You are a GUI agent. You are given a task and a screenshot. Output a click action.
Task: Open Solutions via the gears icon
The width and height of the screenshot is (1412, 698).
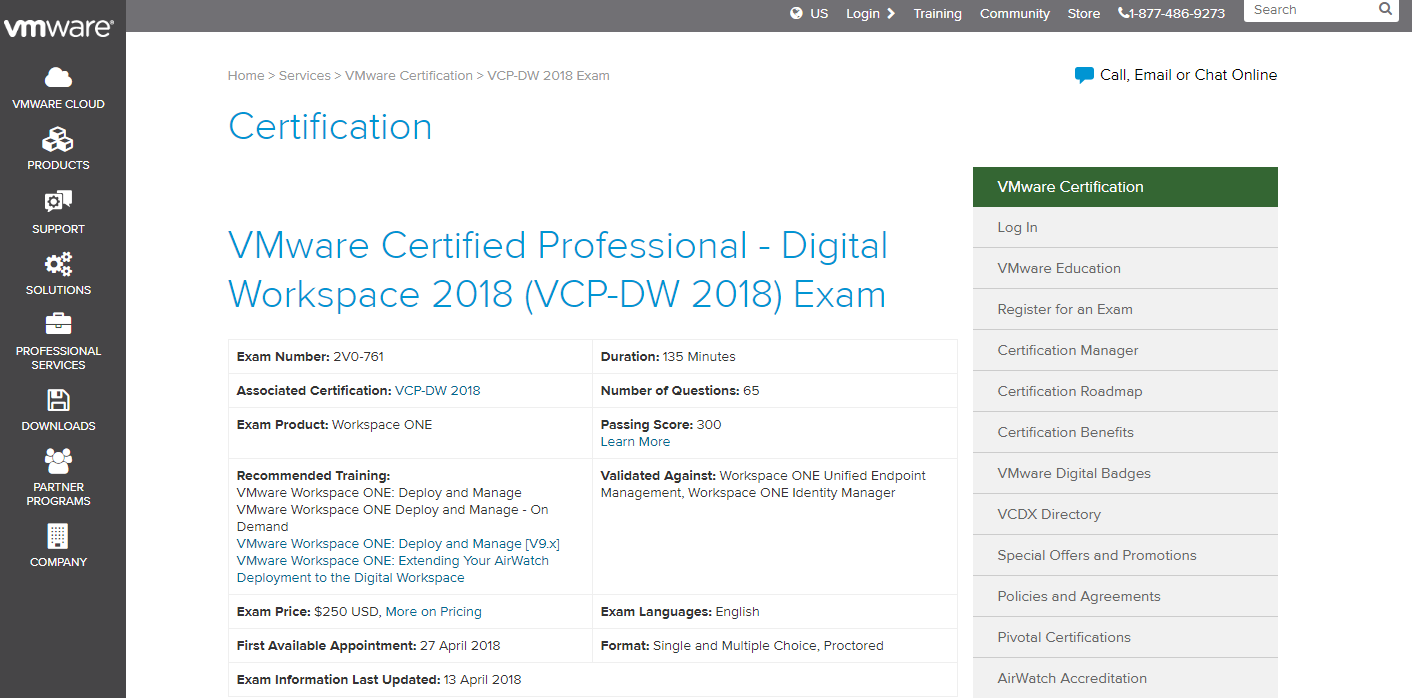tap(58, 264)
